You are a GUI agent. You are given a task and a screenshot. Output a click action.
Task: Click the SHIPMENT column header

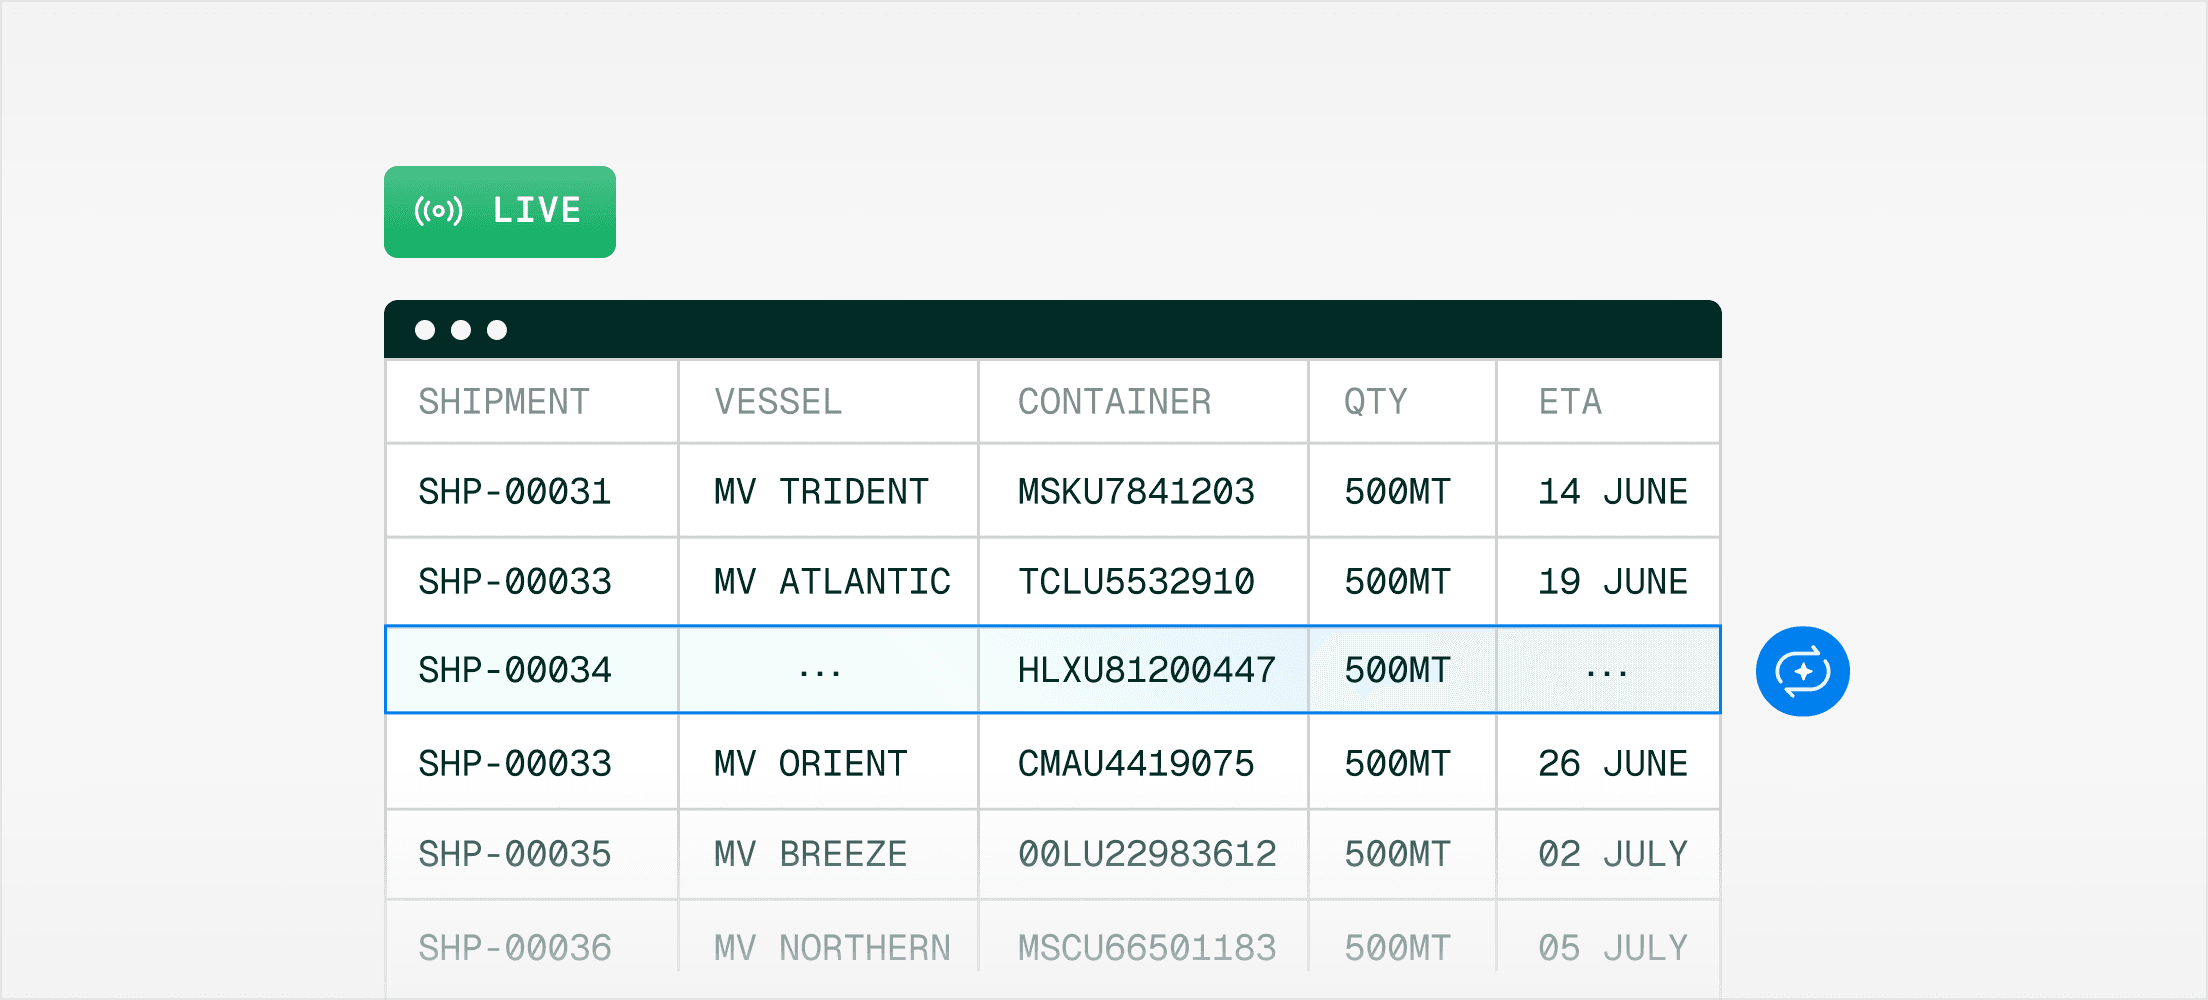[532, 402]
